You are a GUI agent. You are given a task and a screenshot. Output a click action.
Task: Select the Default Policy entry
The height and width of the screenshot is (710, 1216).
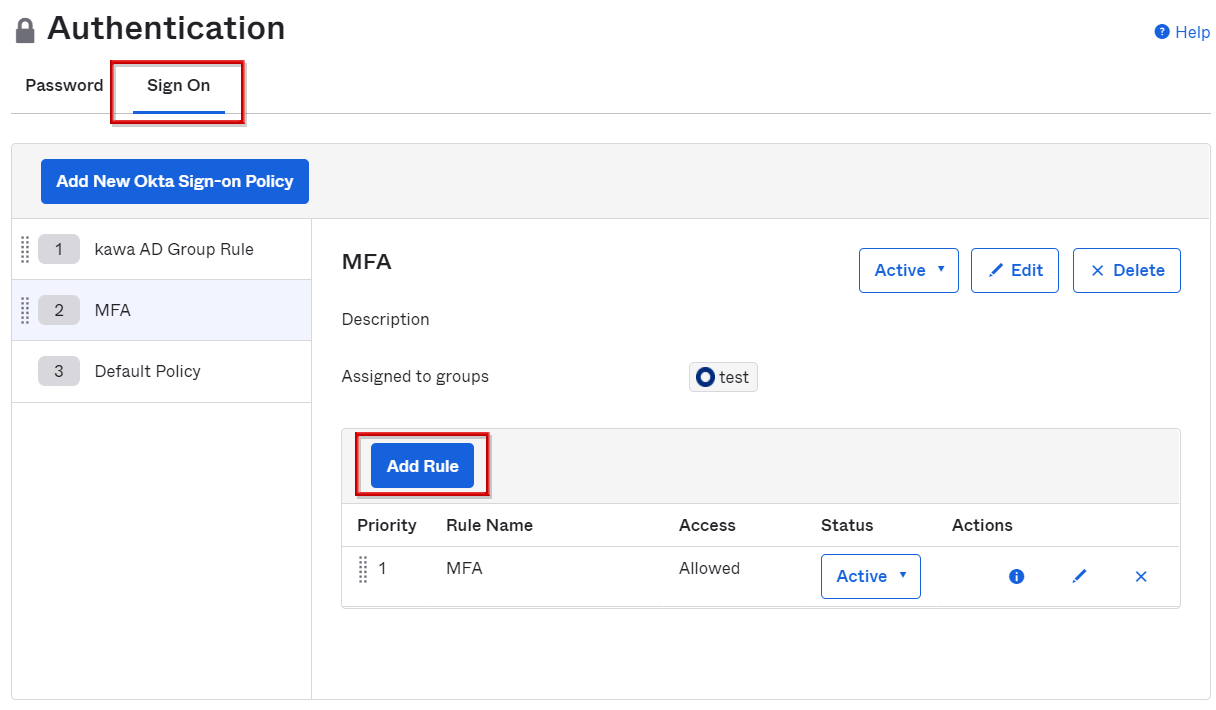(147, 371)
